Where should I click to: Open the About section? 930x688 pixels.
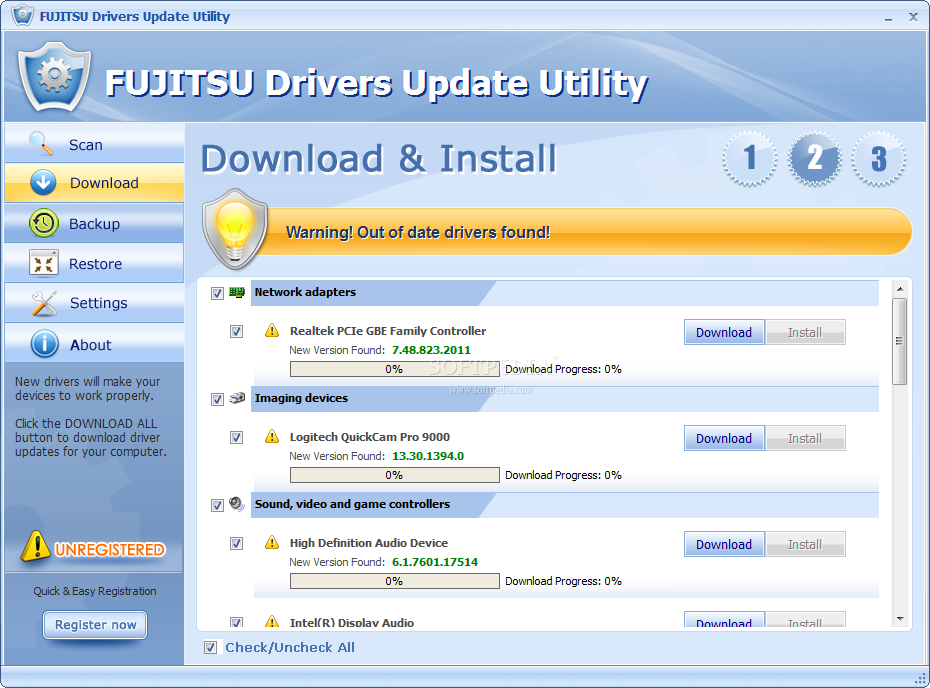pos(94,344)
